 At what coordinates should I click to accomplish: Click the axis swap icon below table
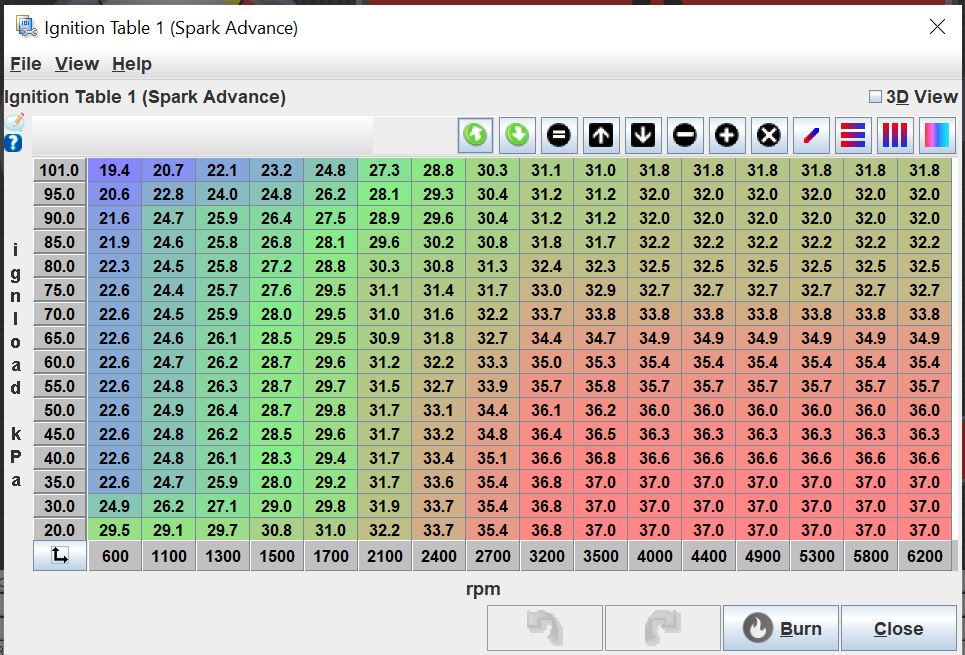tap(59, 556)
